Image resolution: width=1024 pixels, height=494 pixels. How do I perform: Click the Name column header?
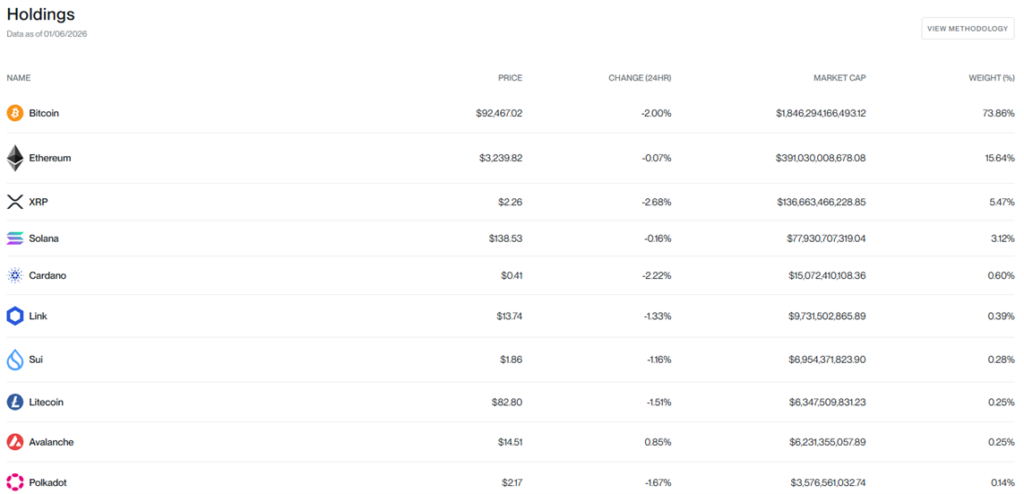tap(19, 77)
